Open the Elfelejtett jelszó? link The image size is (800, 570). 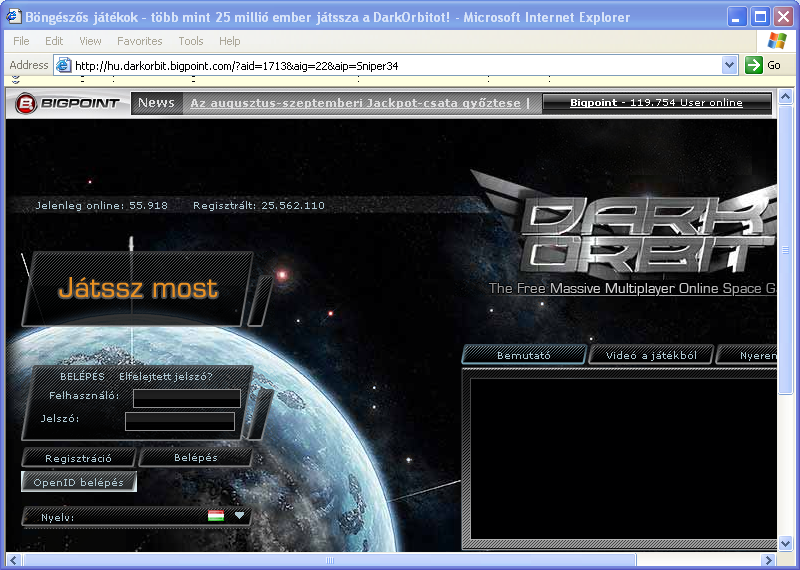[165, 377]
